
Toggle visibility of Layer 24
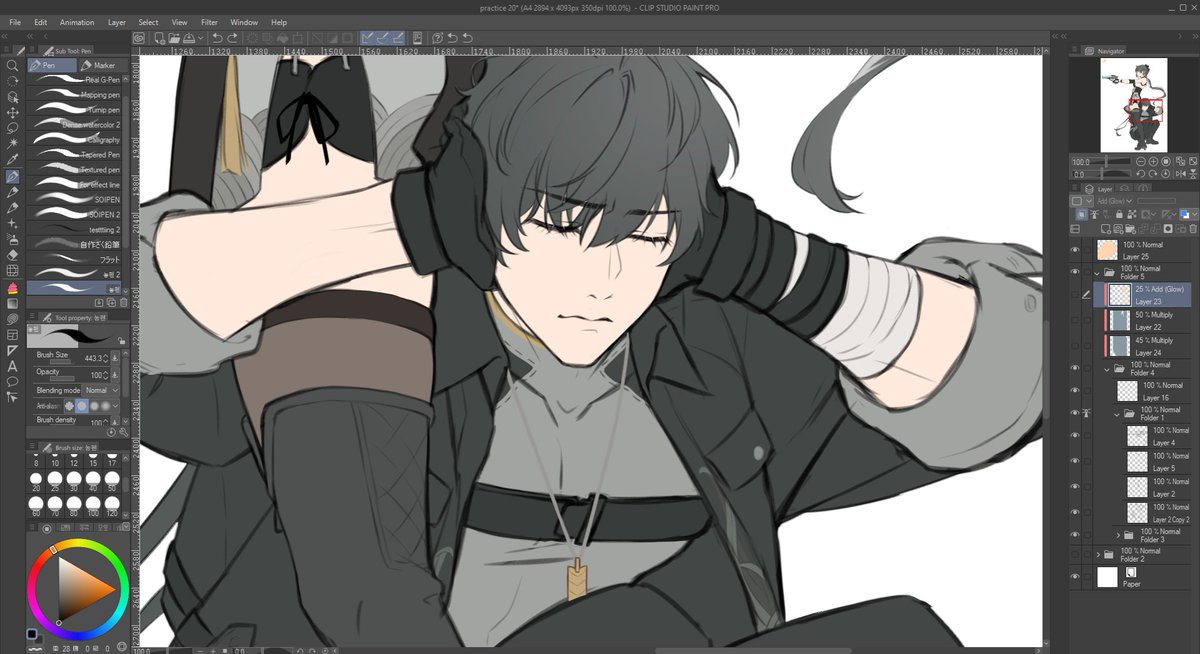pos(1075,346)
